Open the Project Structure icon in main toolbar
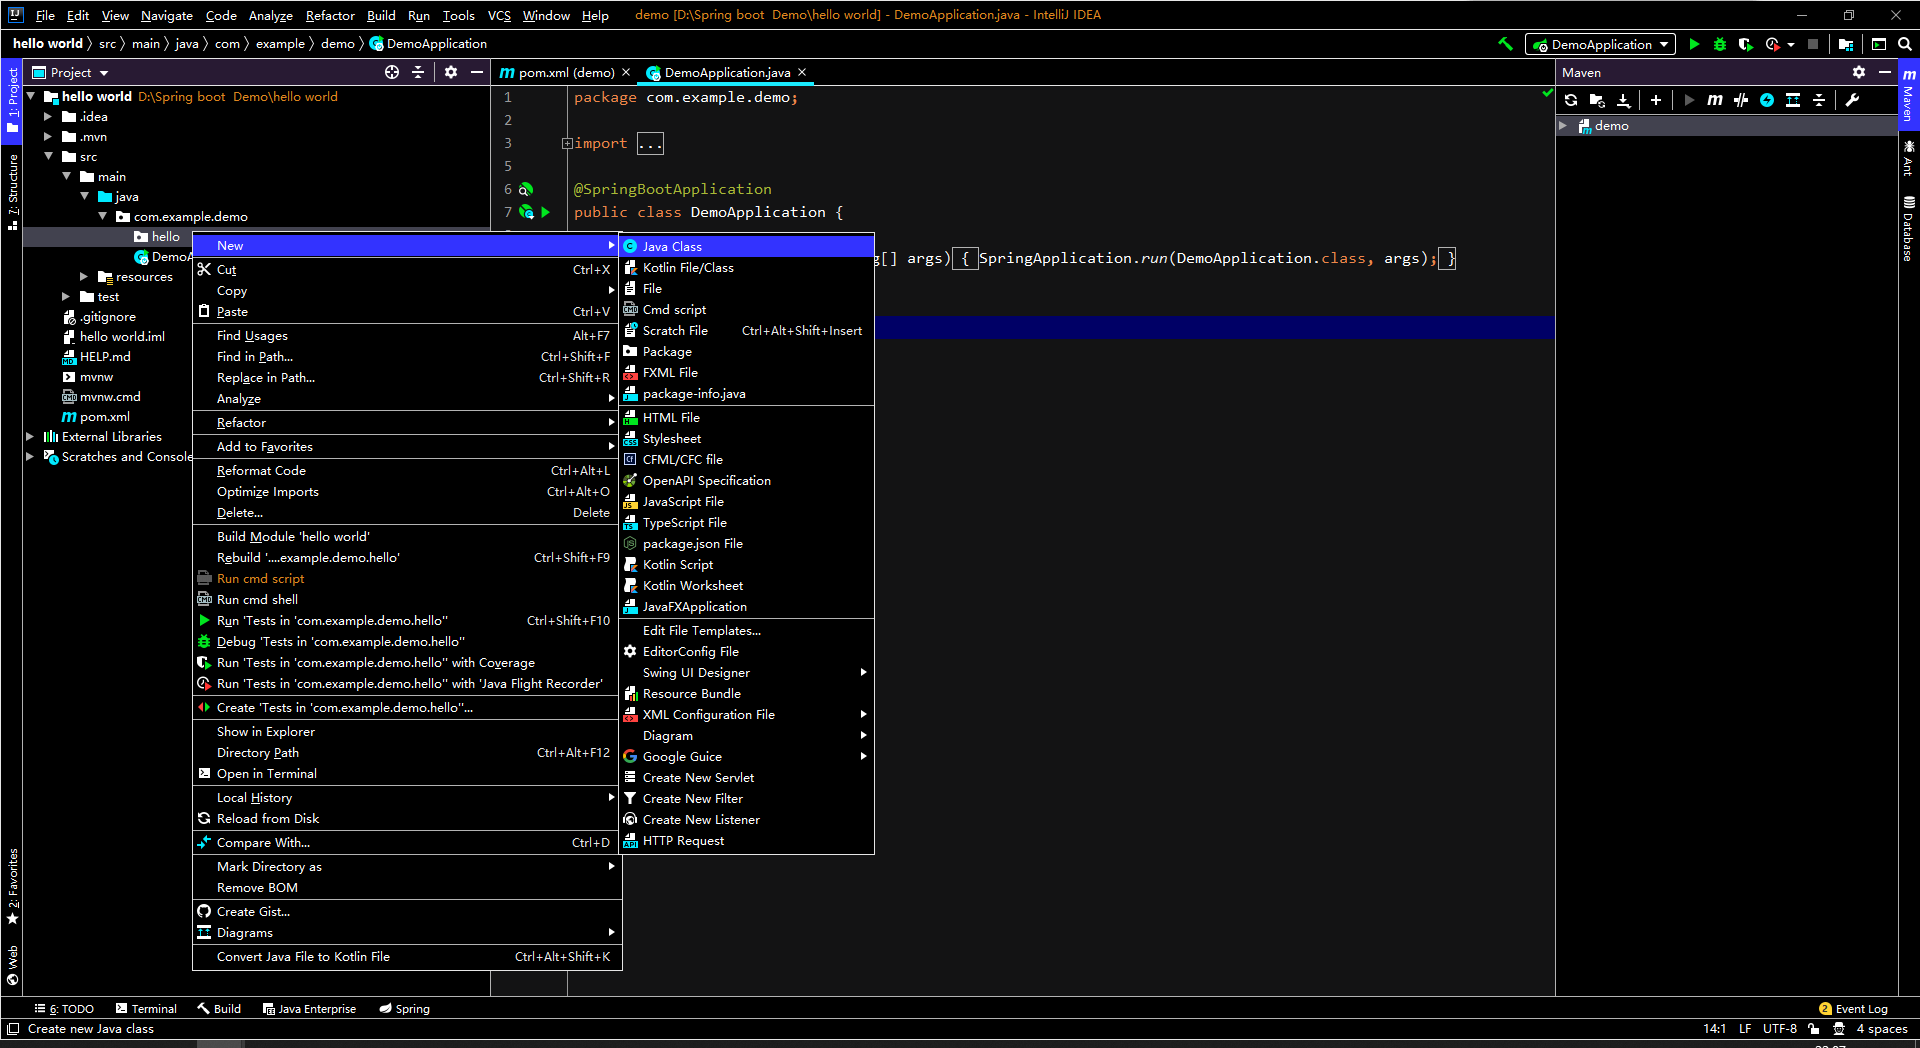This screenshot has height=1048, width=1920. click(x=1846, y=44)
